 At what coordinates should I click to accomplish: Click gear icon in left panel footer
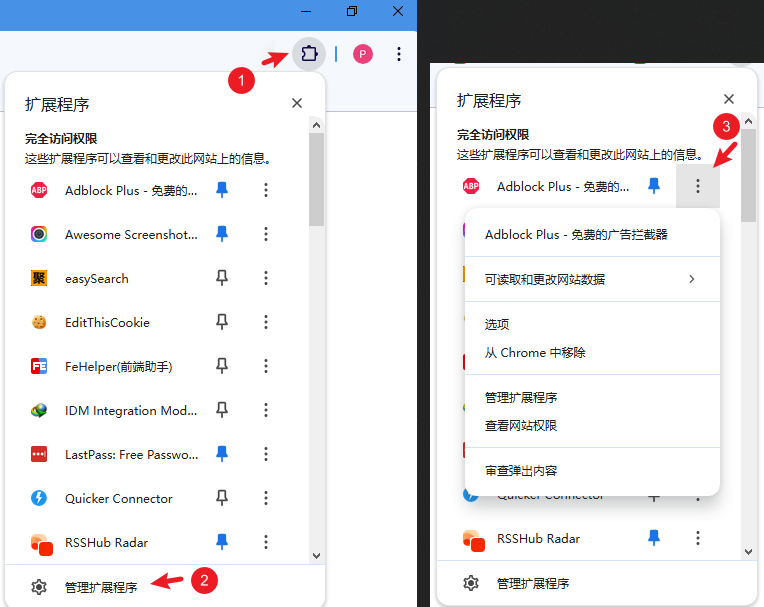point(39,587)
